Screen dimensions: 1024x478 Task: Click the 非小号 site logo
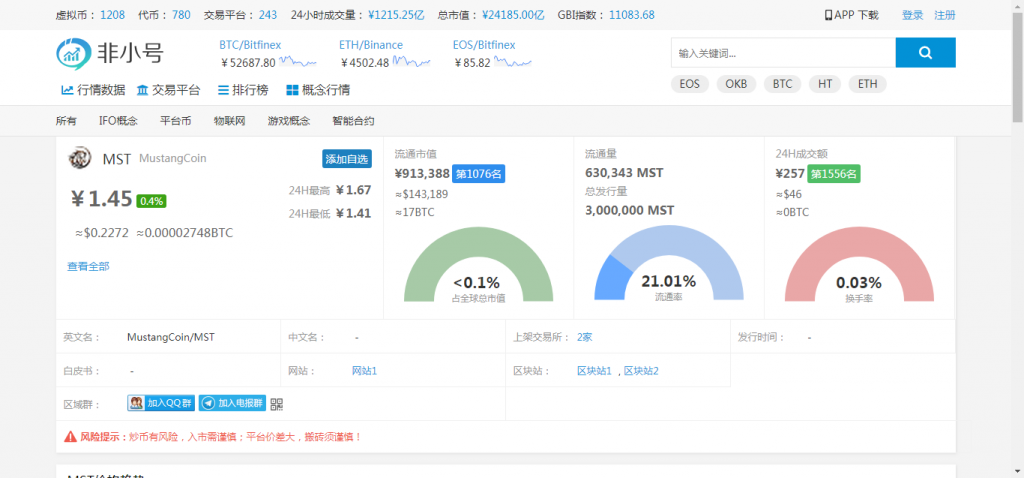click(x=109, y=53)
